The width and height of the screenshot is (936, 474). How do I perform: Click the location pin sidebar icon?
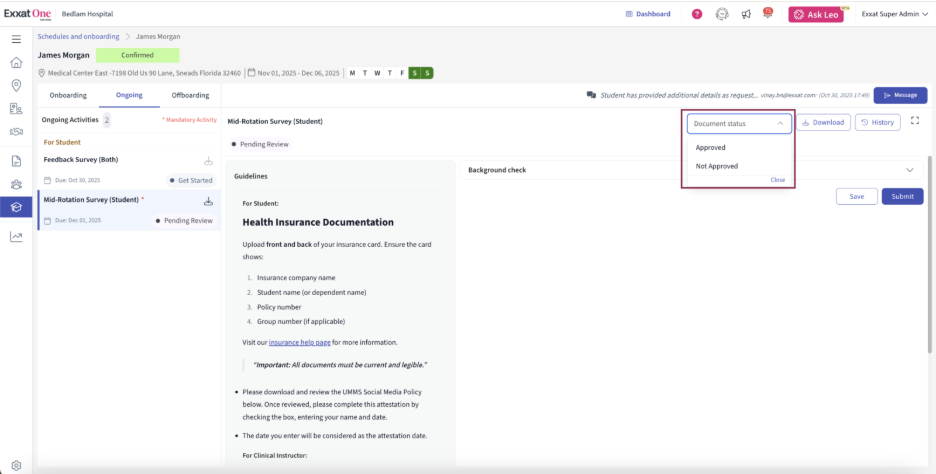coord(16,85)
